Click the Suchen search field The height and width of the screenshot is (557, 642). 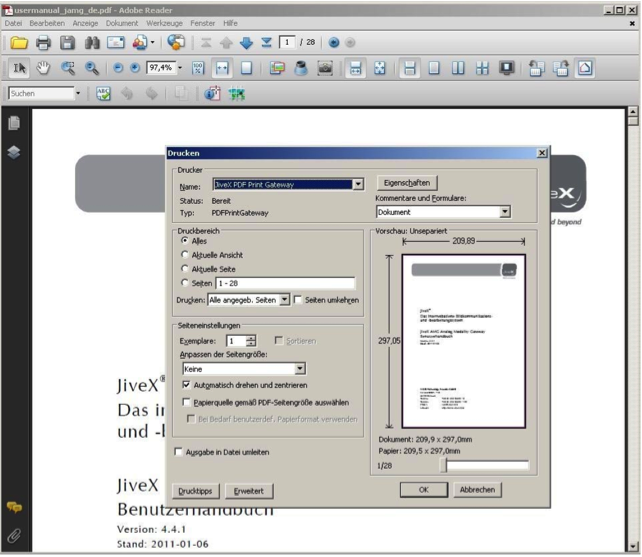(x=41, y=93)
